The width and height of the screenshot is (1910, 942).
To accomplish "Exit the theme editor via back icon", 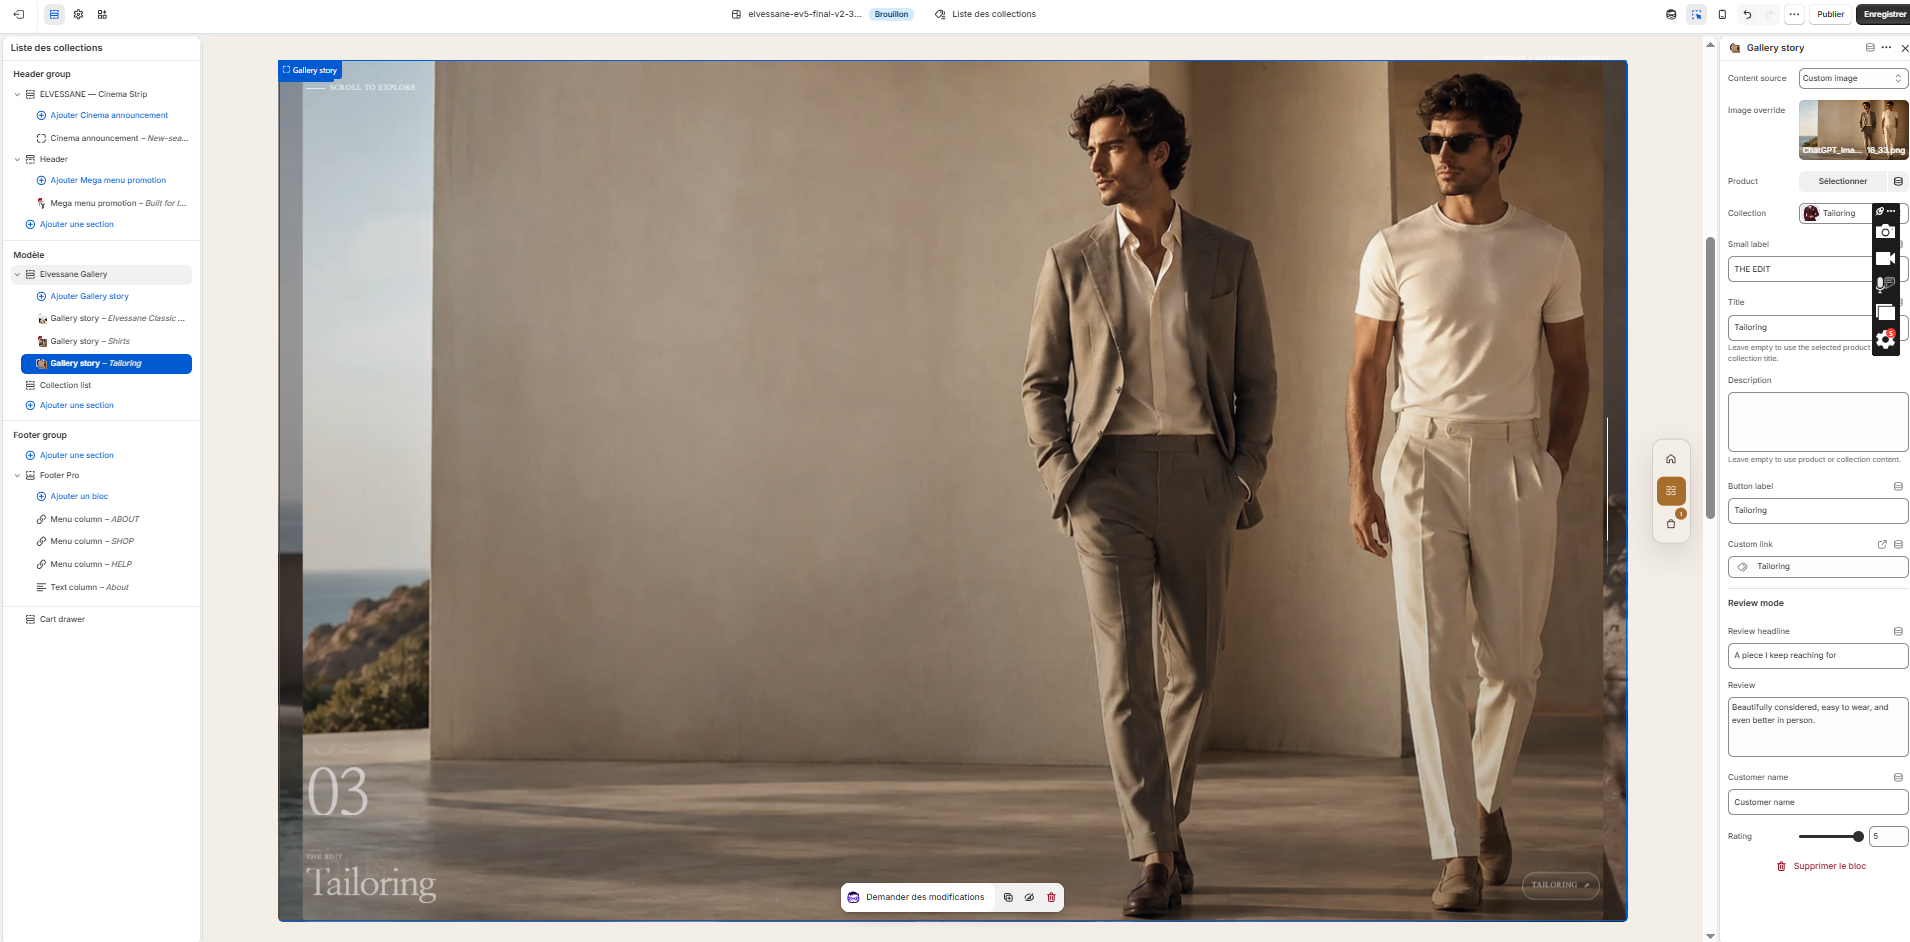I will [18, 14].
